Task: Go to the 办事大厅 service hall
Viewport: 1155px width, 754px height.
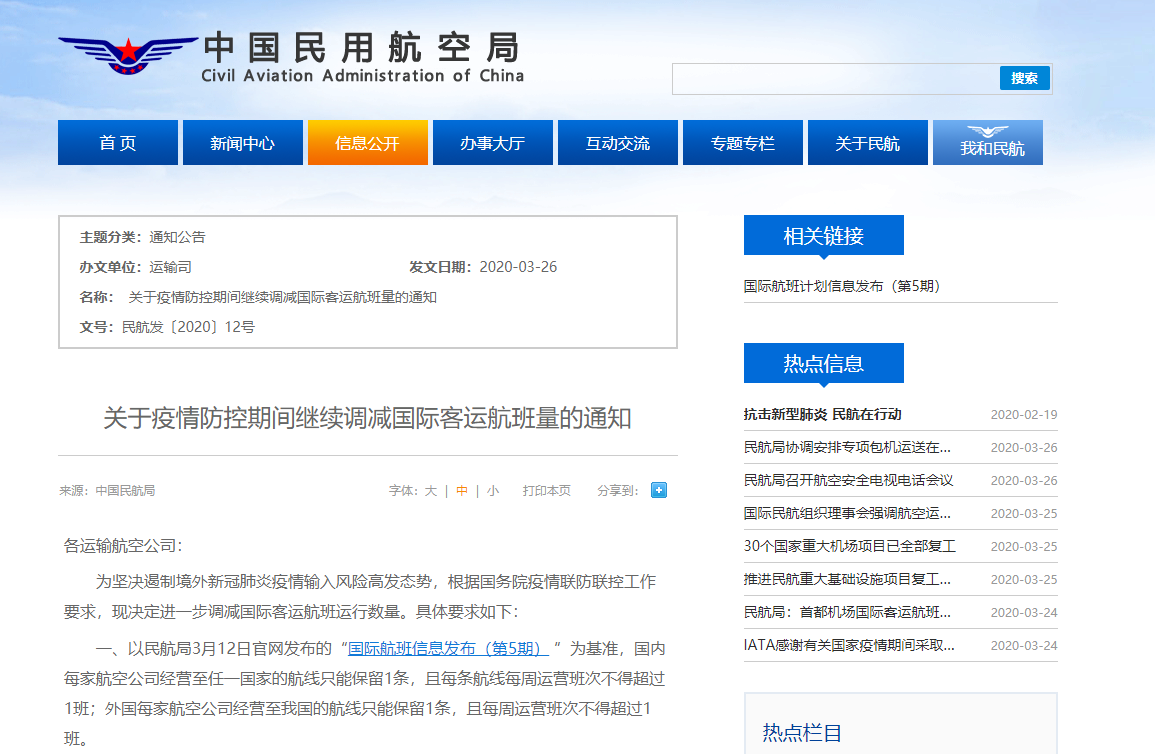Action: 493,143
